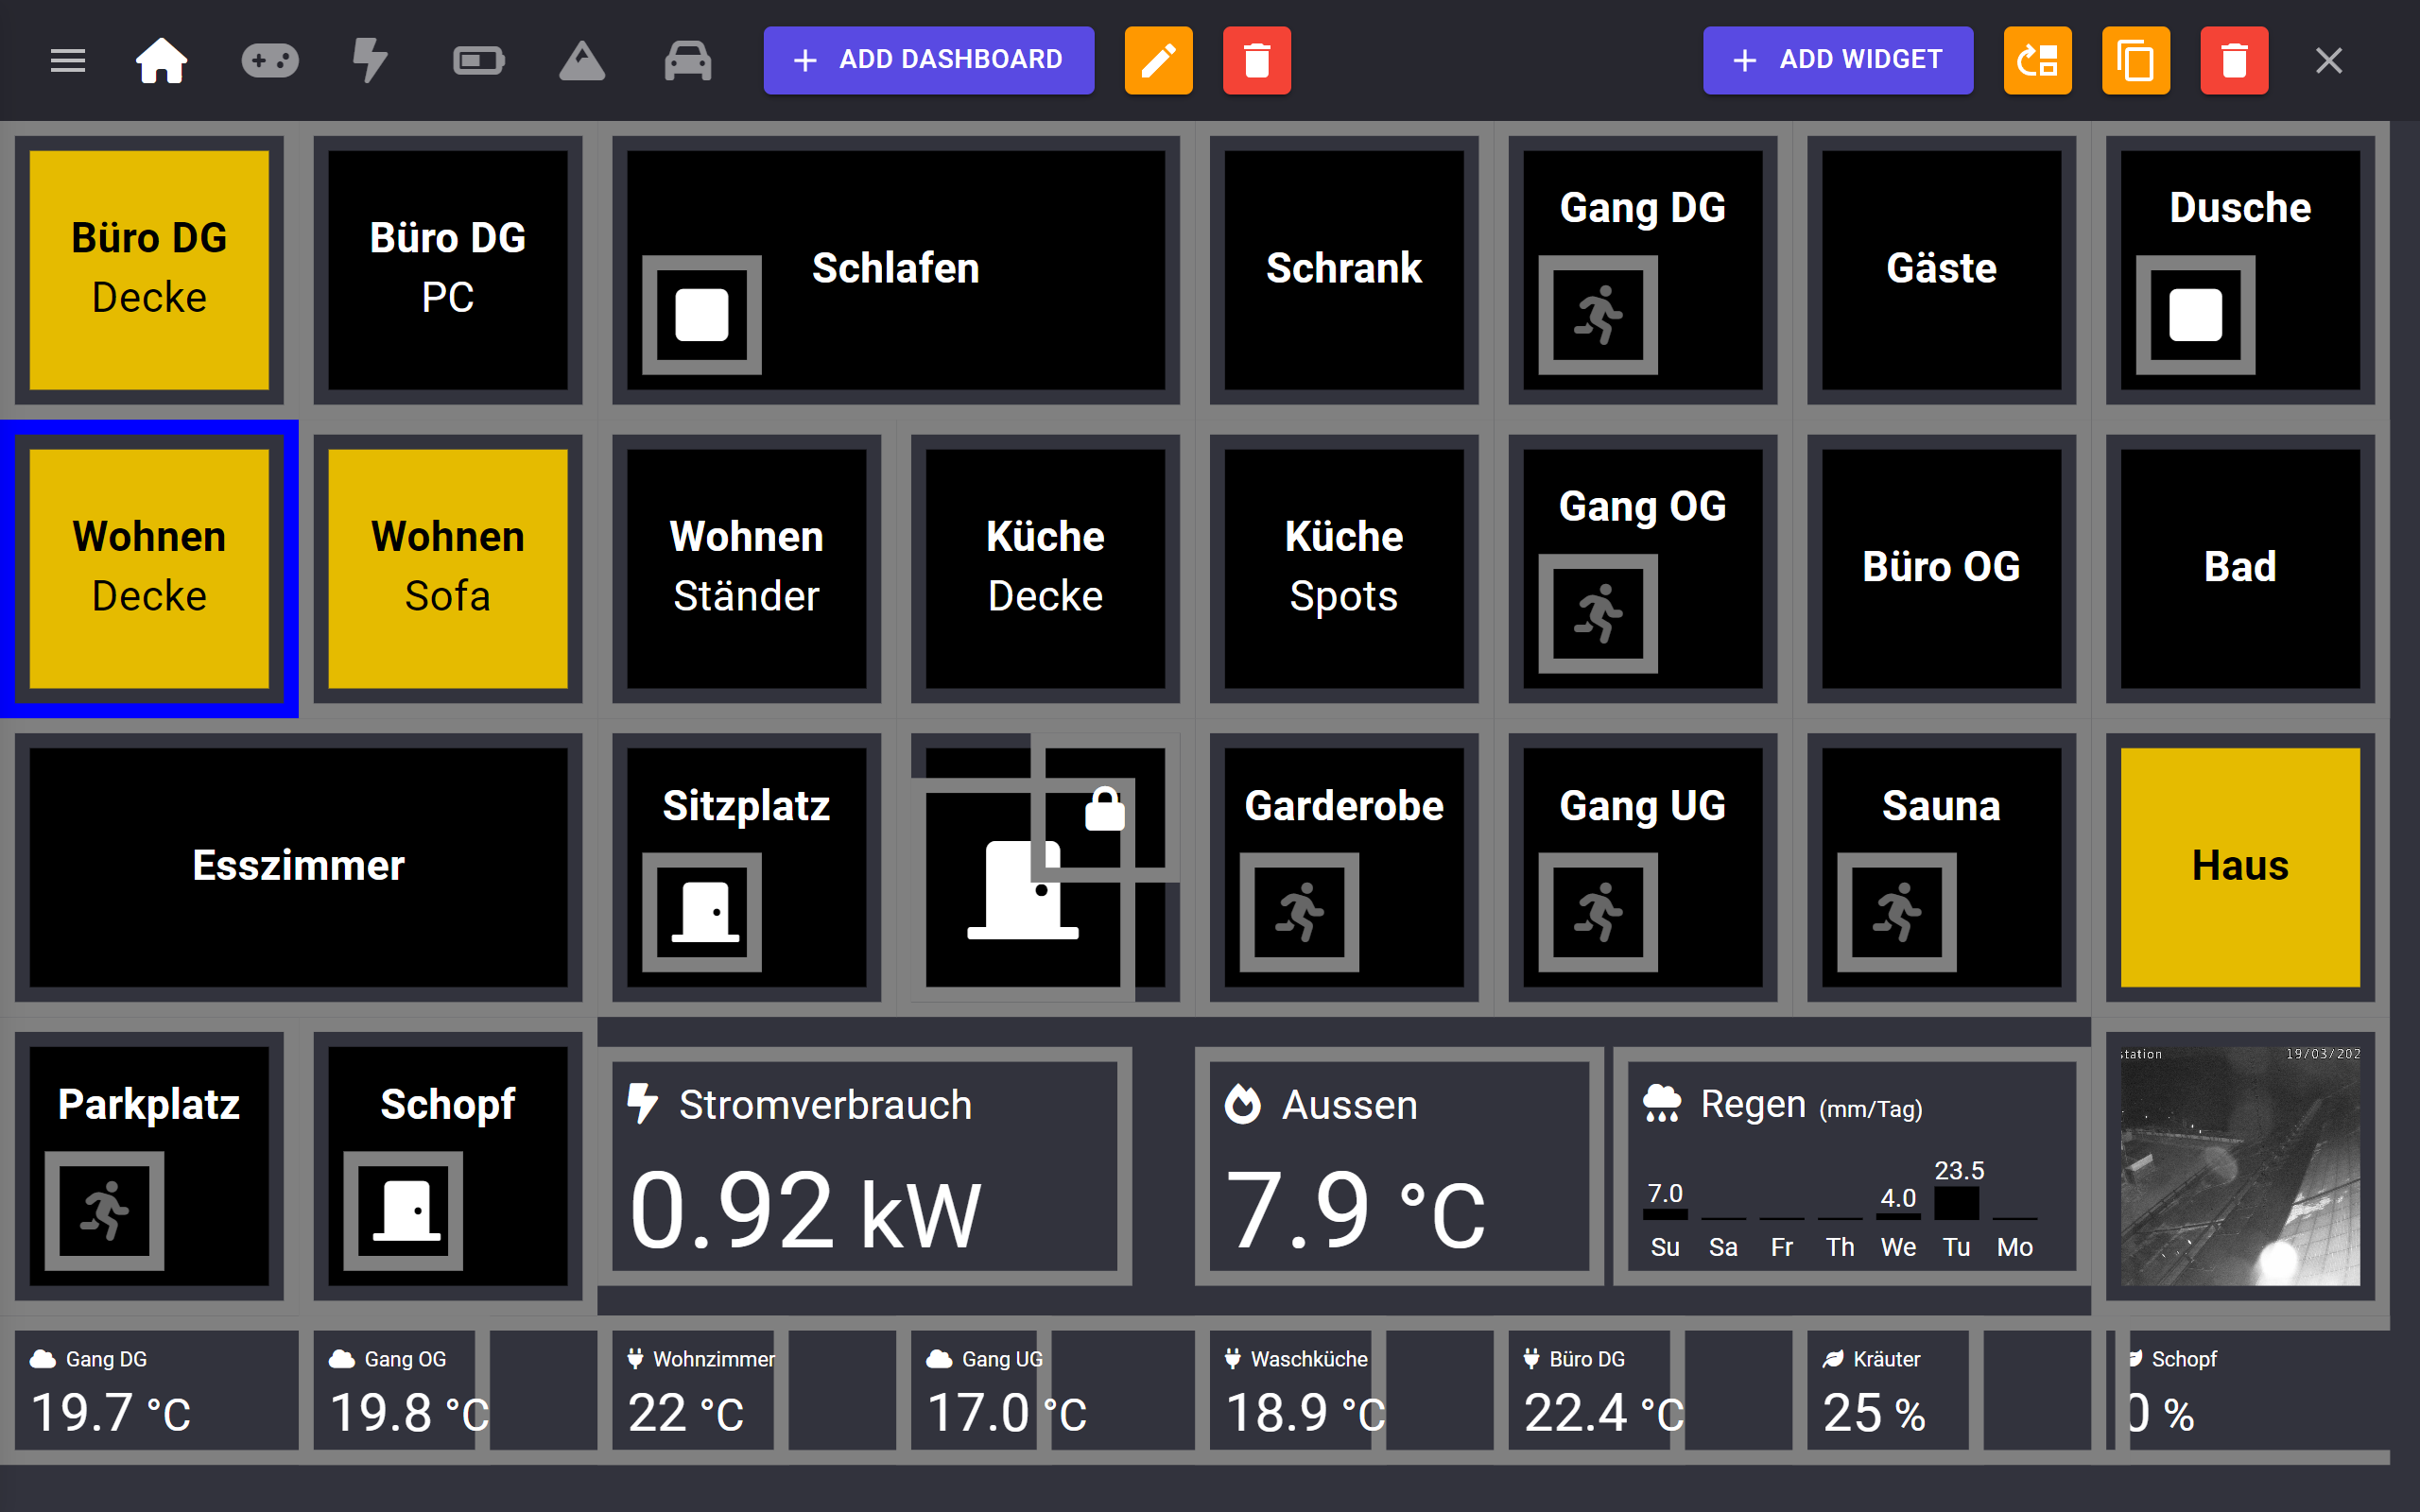Select the Gang DG 19.7 °C sensor
The height and width of the screenshot is (1512, 2420).
coord(156,1390)
